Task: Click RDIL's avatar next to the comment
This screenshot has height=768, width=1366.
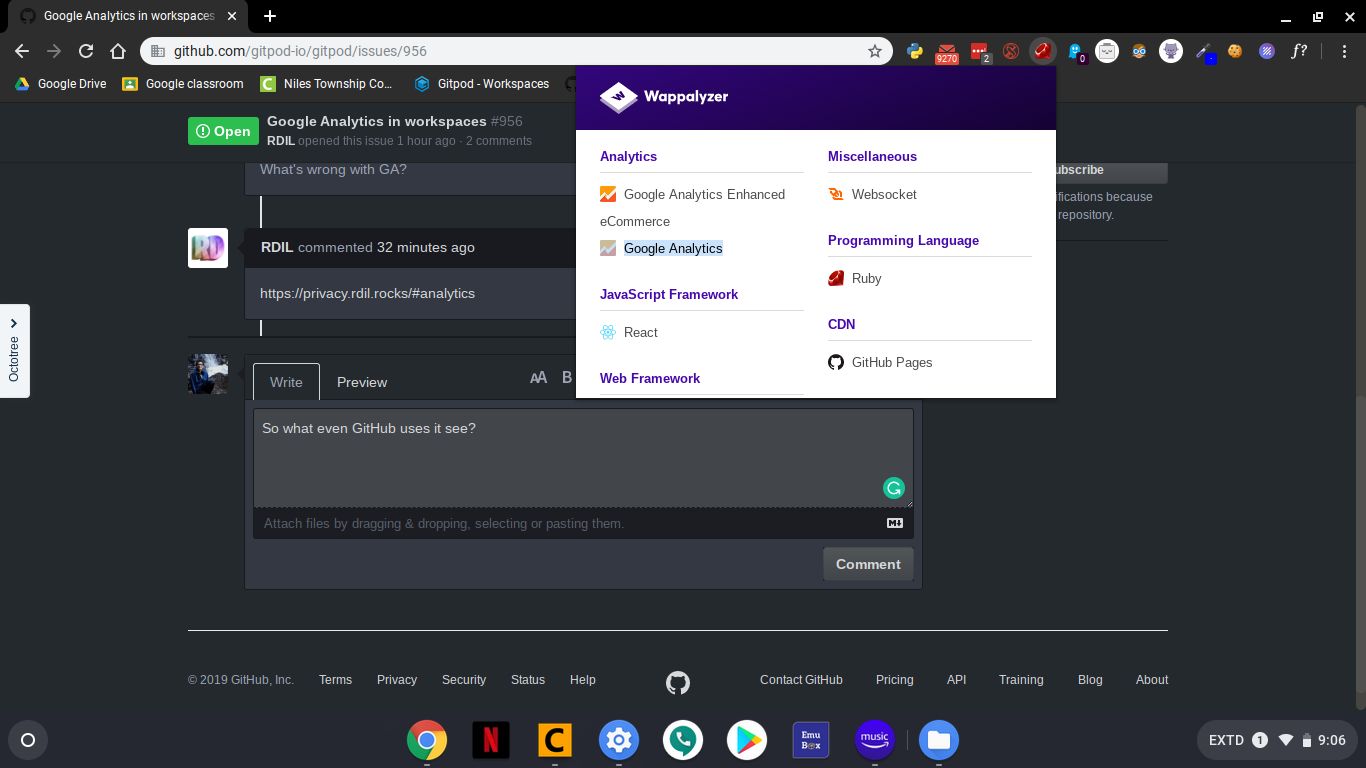Action: point(208,248)
